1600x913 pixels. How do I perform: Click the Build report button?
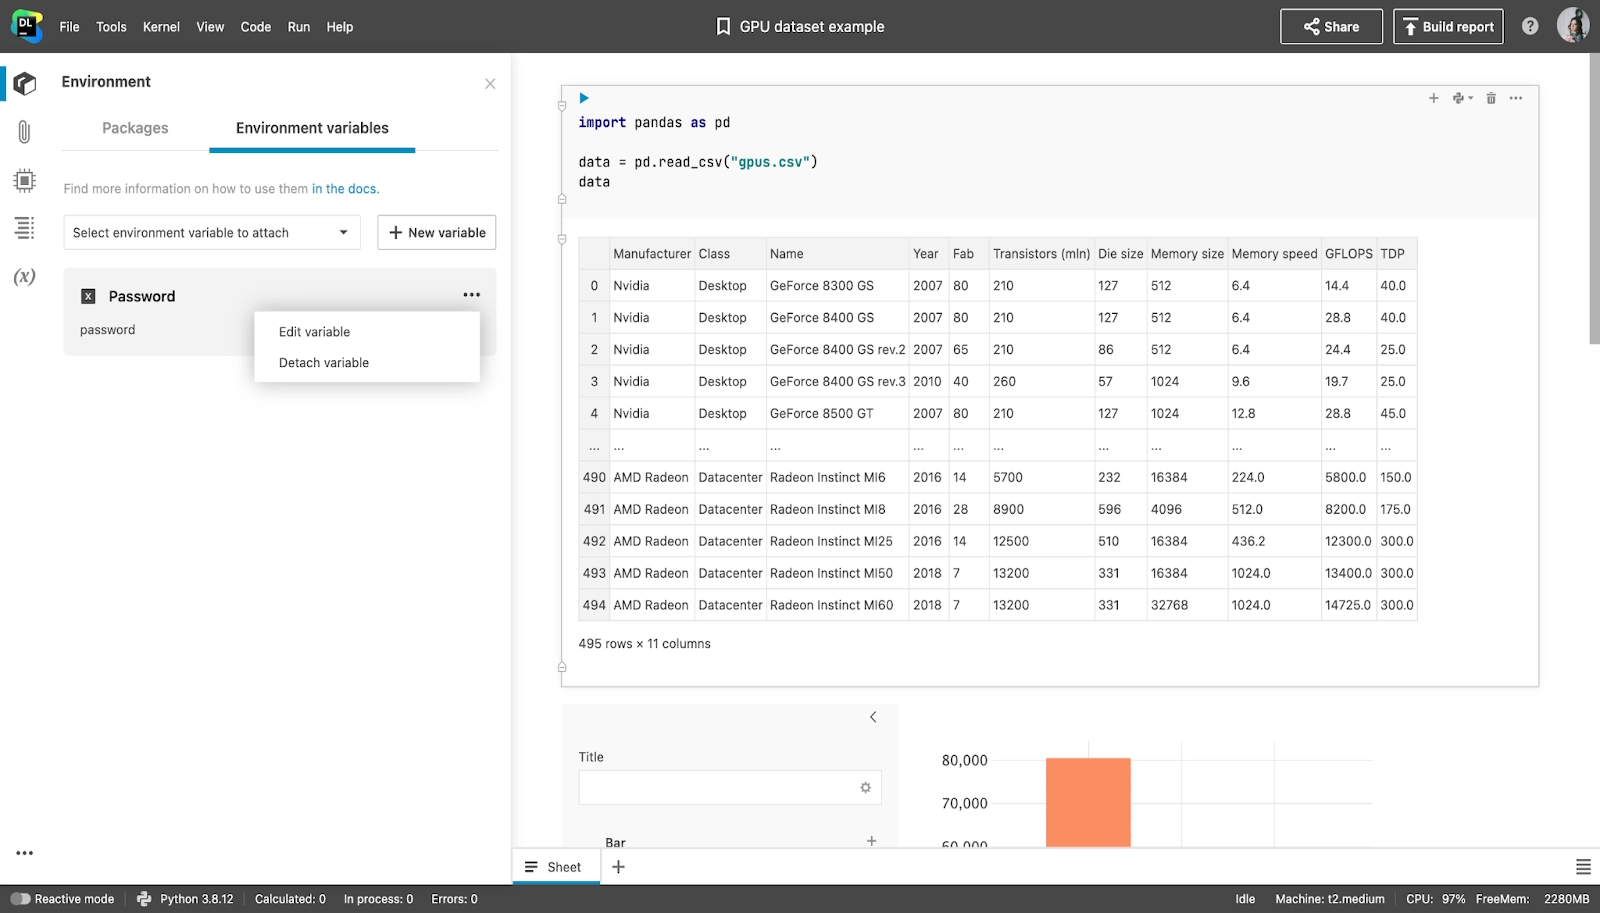(x=1448, y=27)
